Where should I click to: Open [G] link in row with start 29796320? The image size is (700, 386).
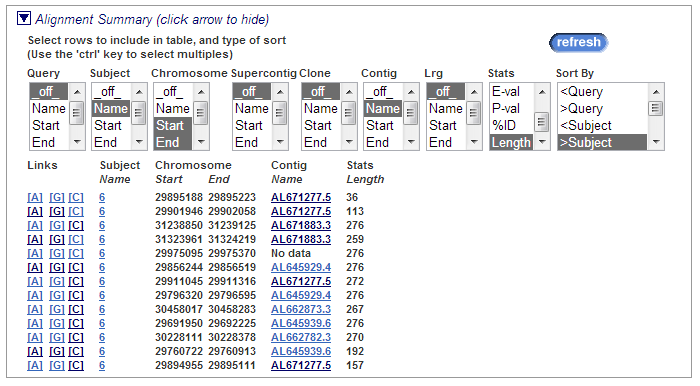[x=57, y=295]
